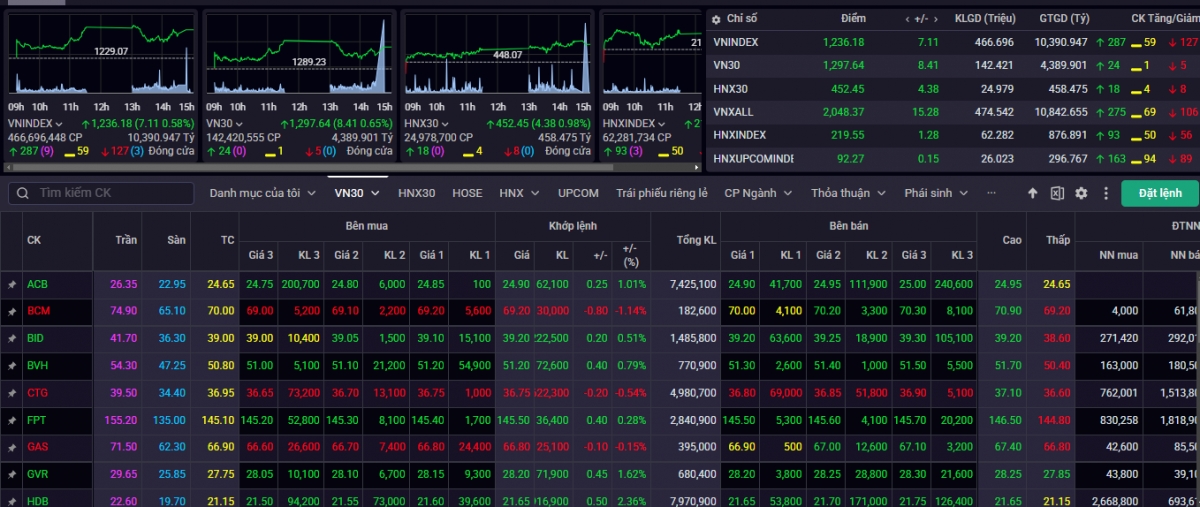Focus the Tìm kiếm CK search field
Screen dimensions: 1200x507
click(x=101, y=193)
